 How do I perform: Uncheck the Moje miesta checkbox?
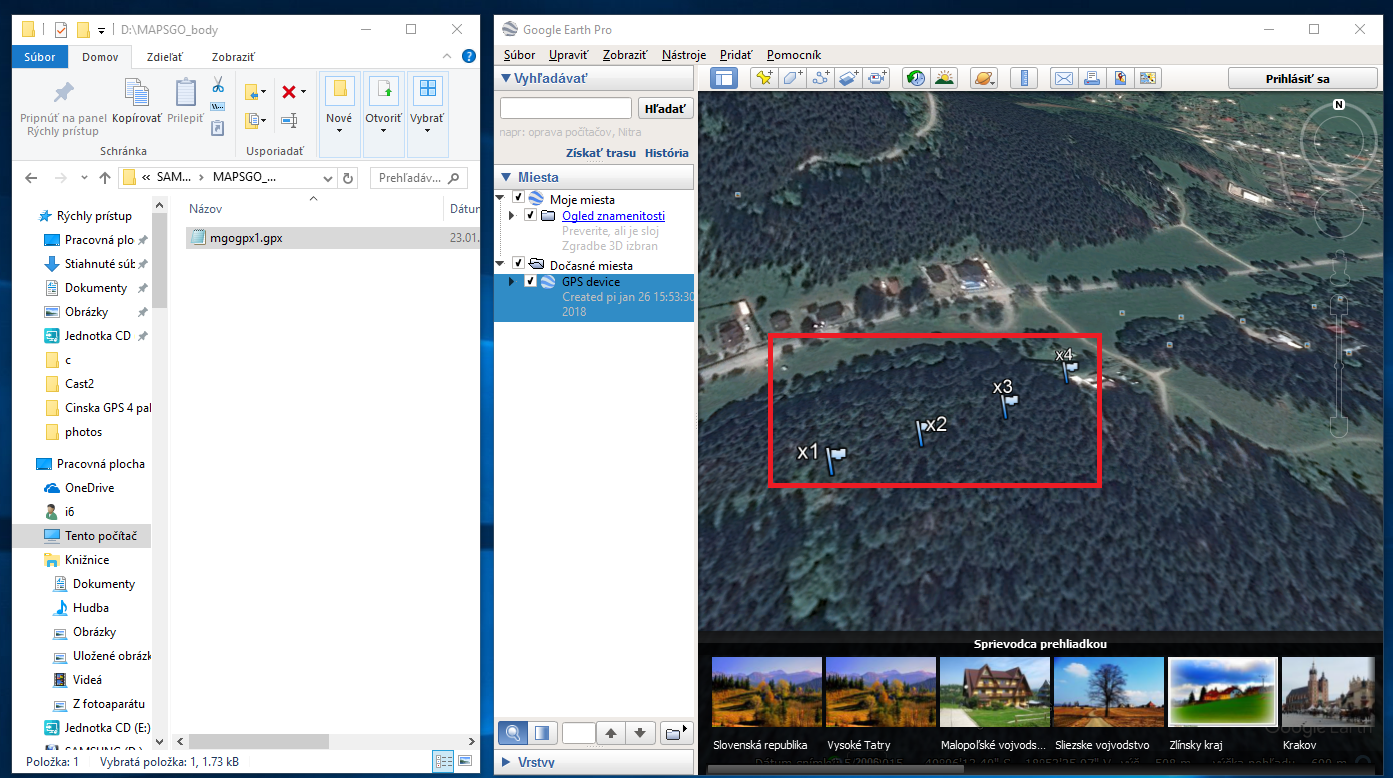518,199
